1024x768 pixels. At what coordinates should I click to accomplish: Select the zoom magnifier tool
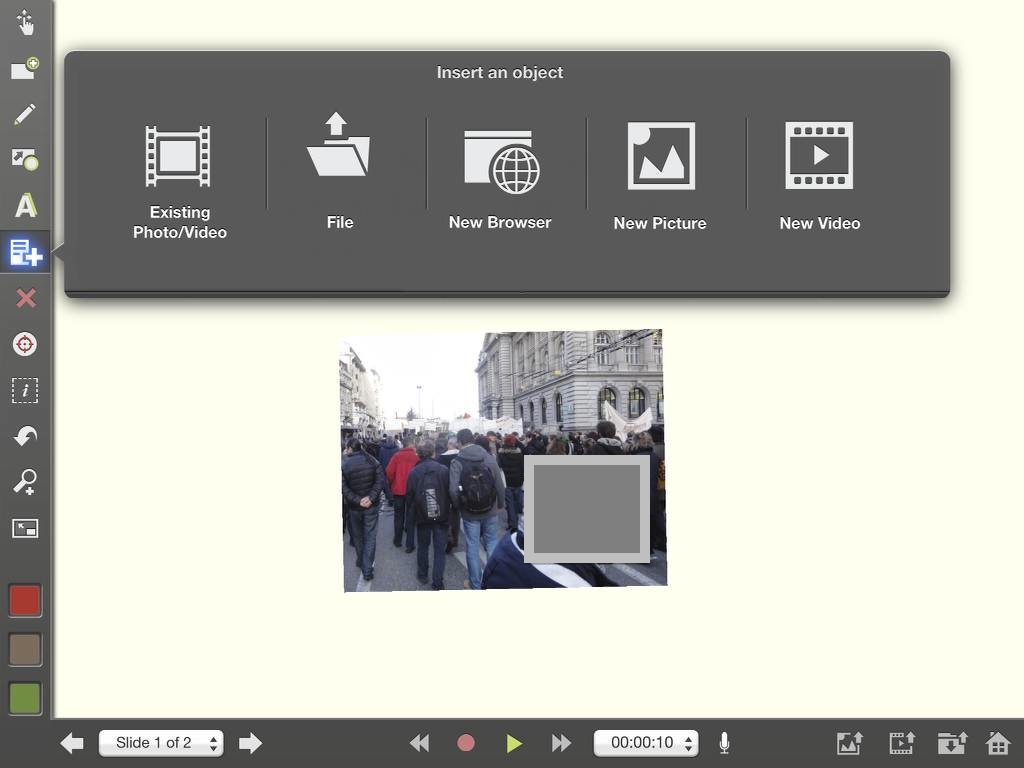25,482
